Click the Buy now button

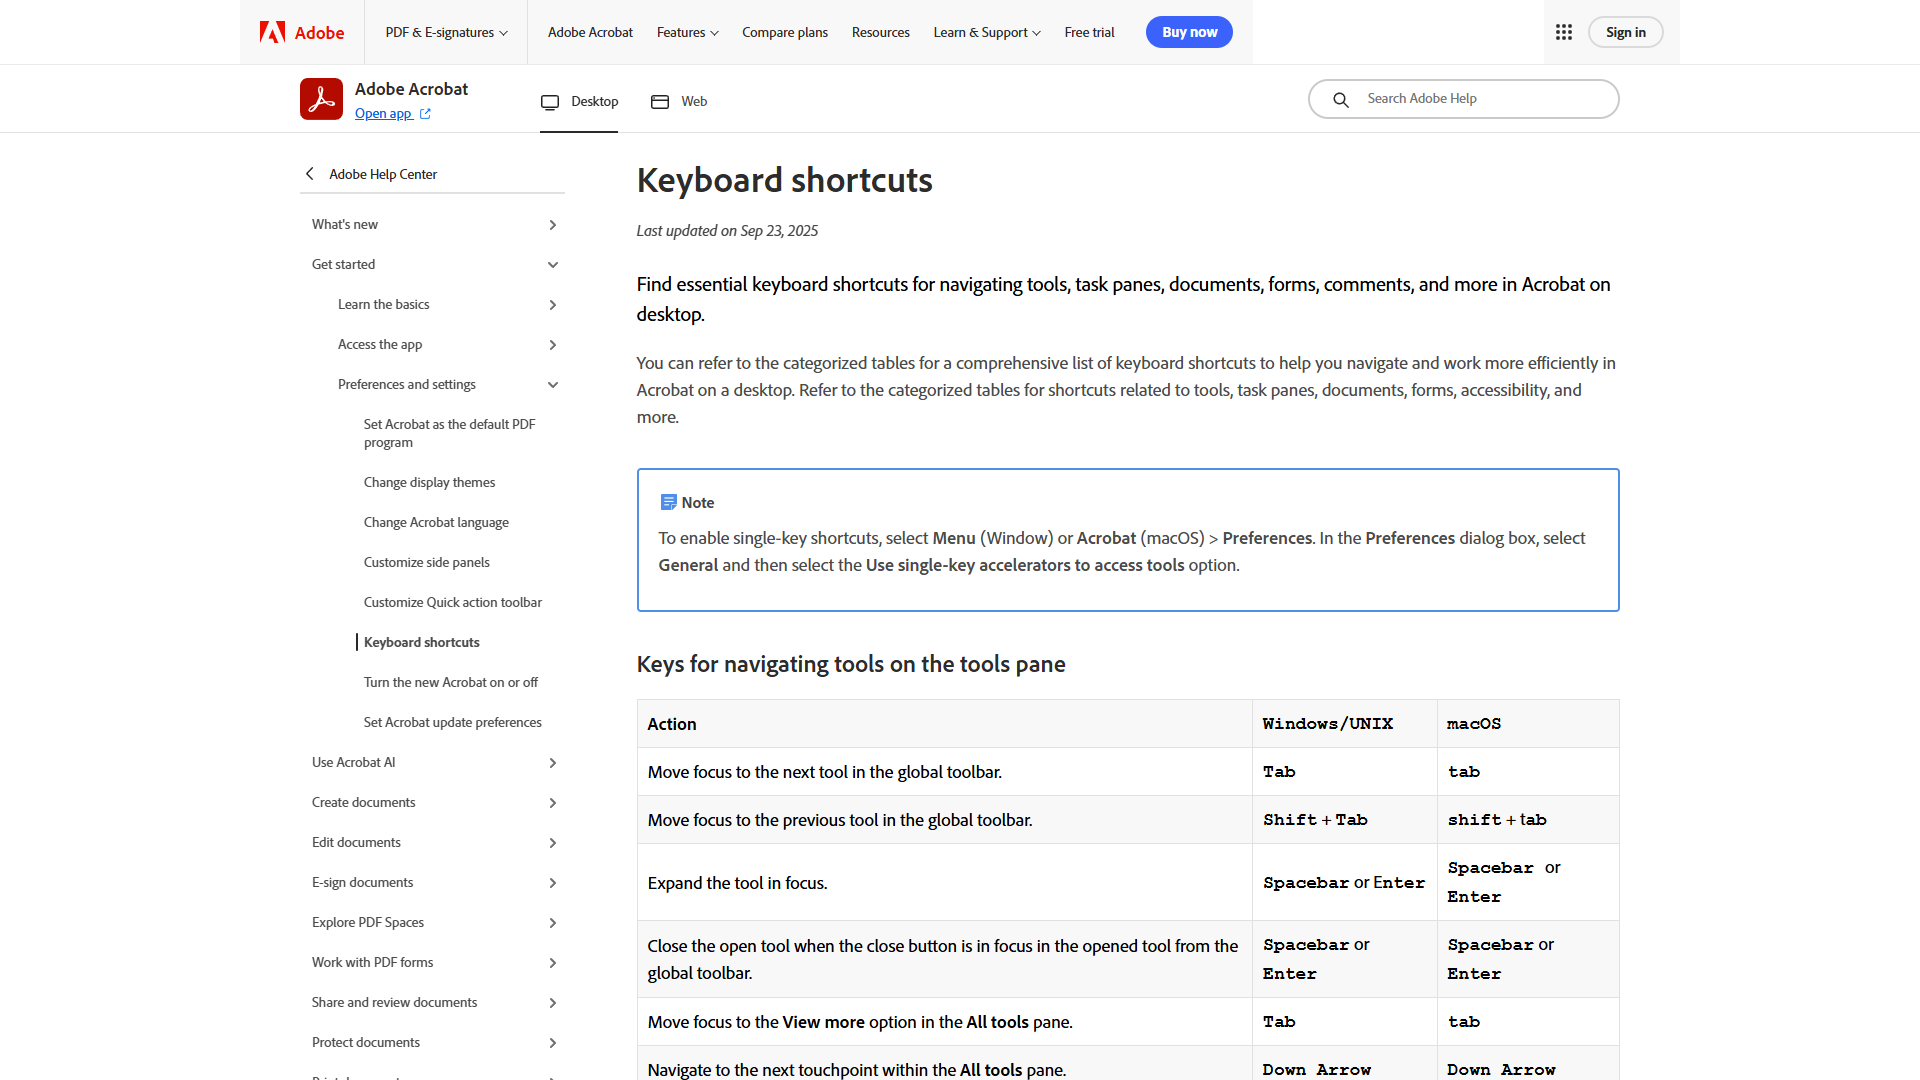[1189, 32]
